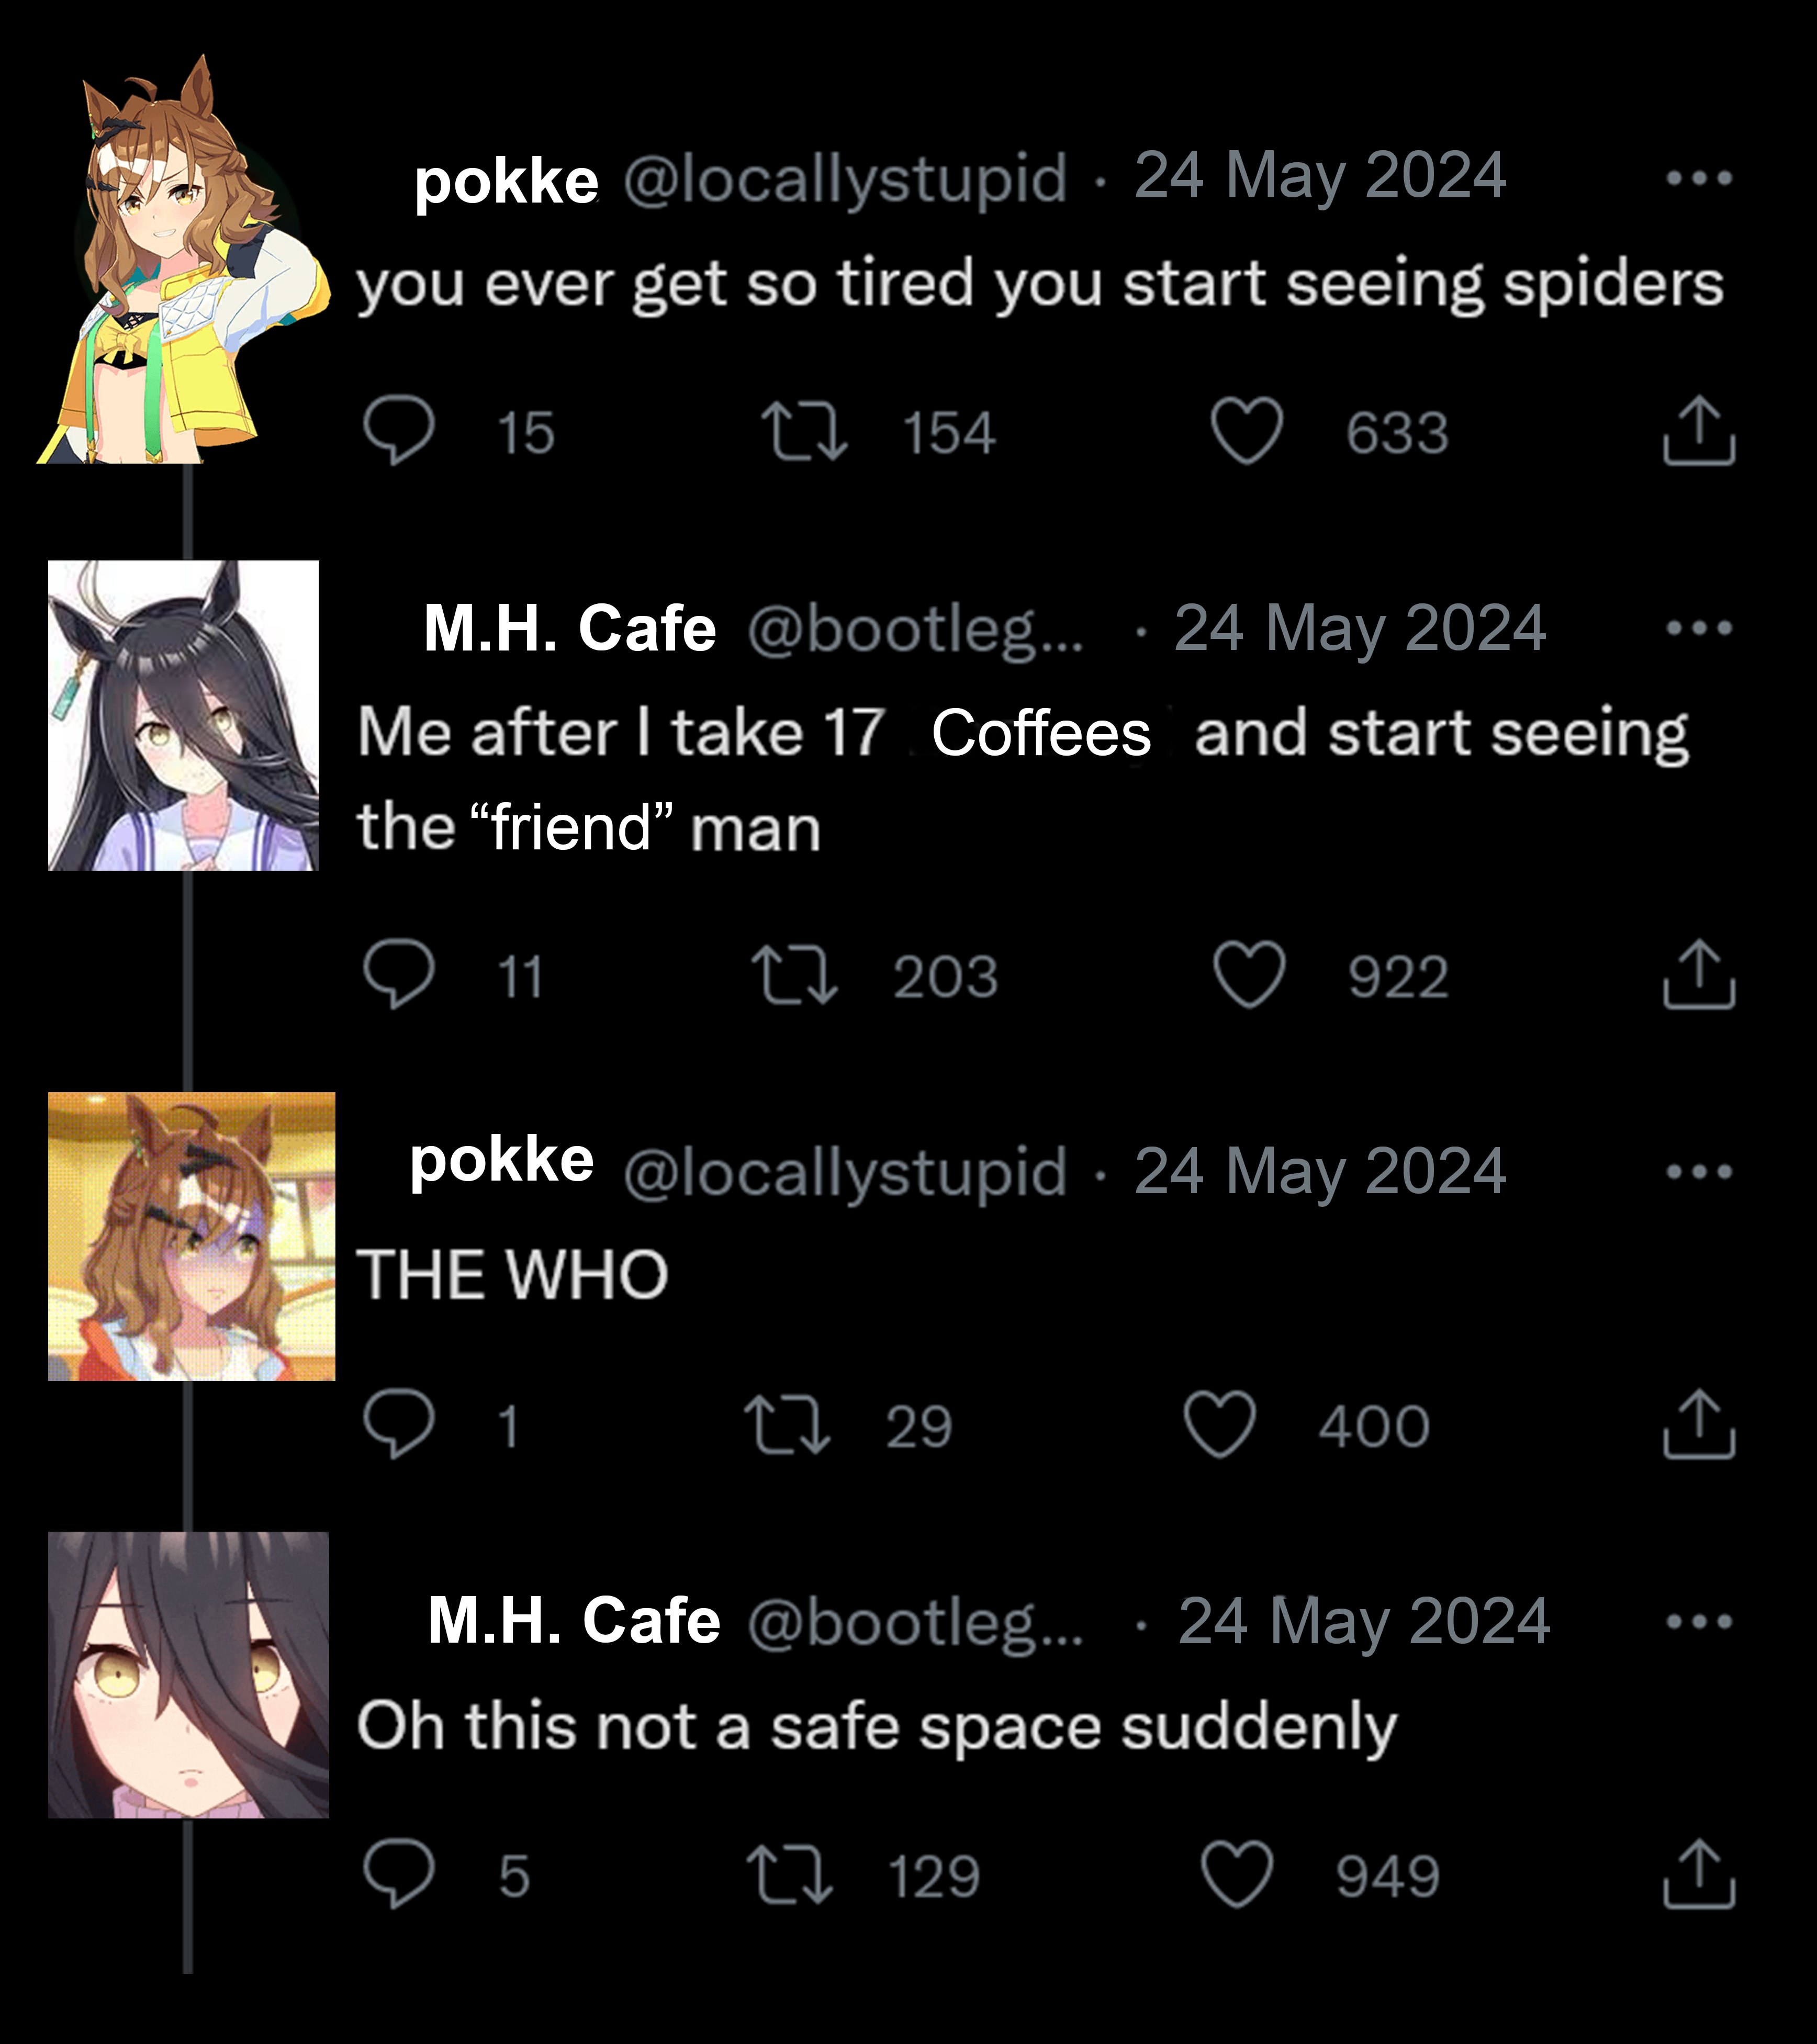This screenshot has width=1817, height=2044.
Task: Retweet the 'seeing spiders' tweet
Action: pos(804,432)
